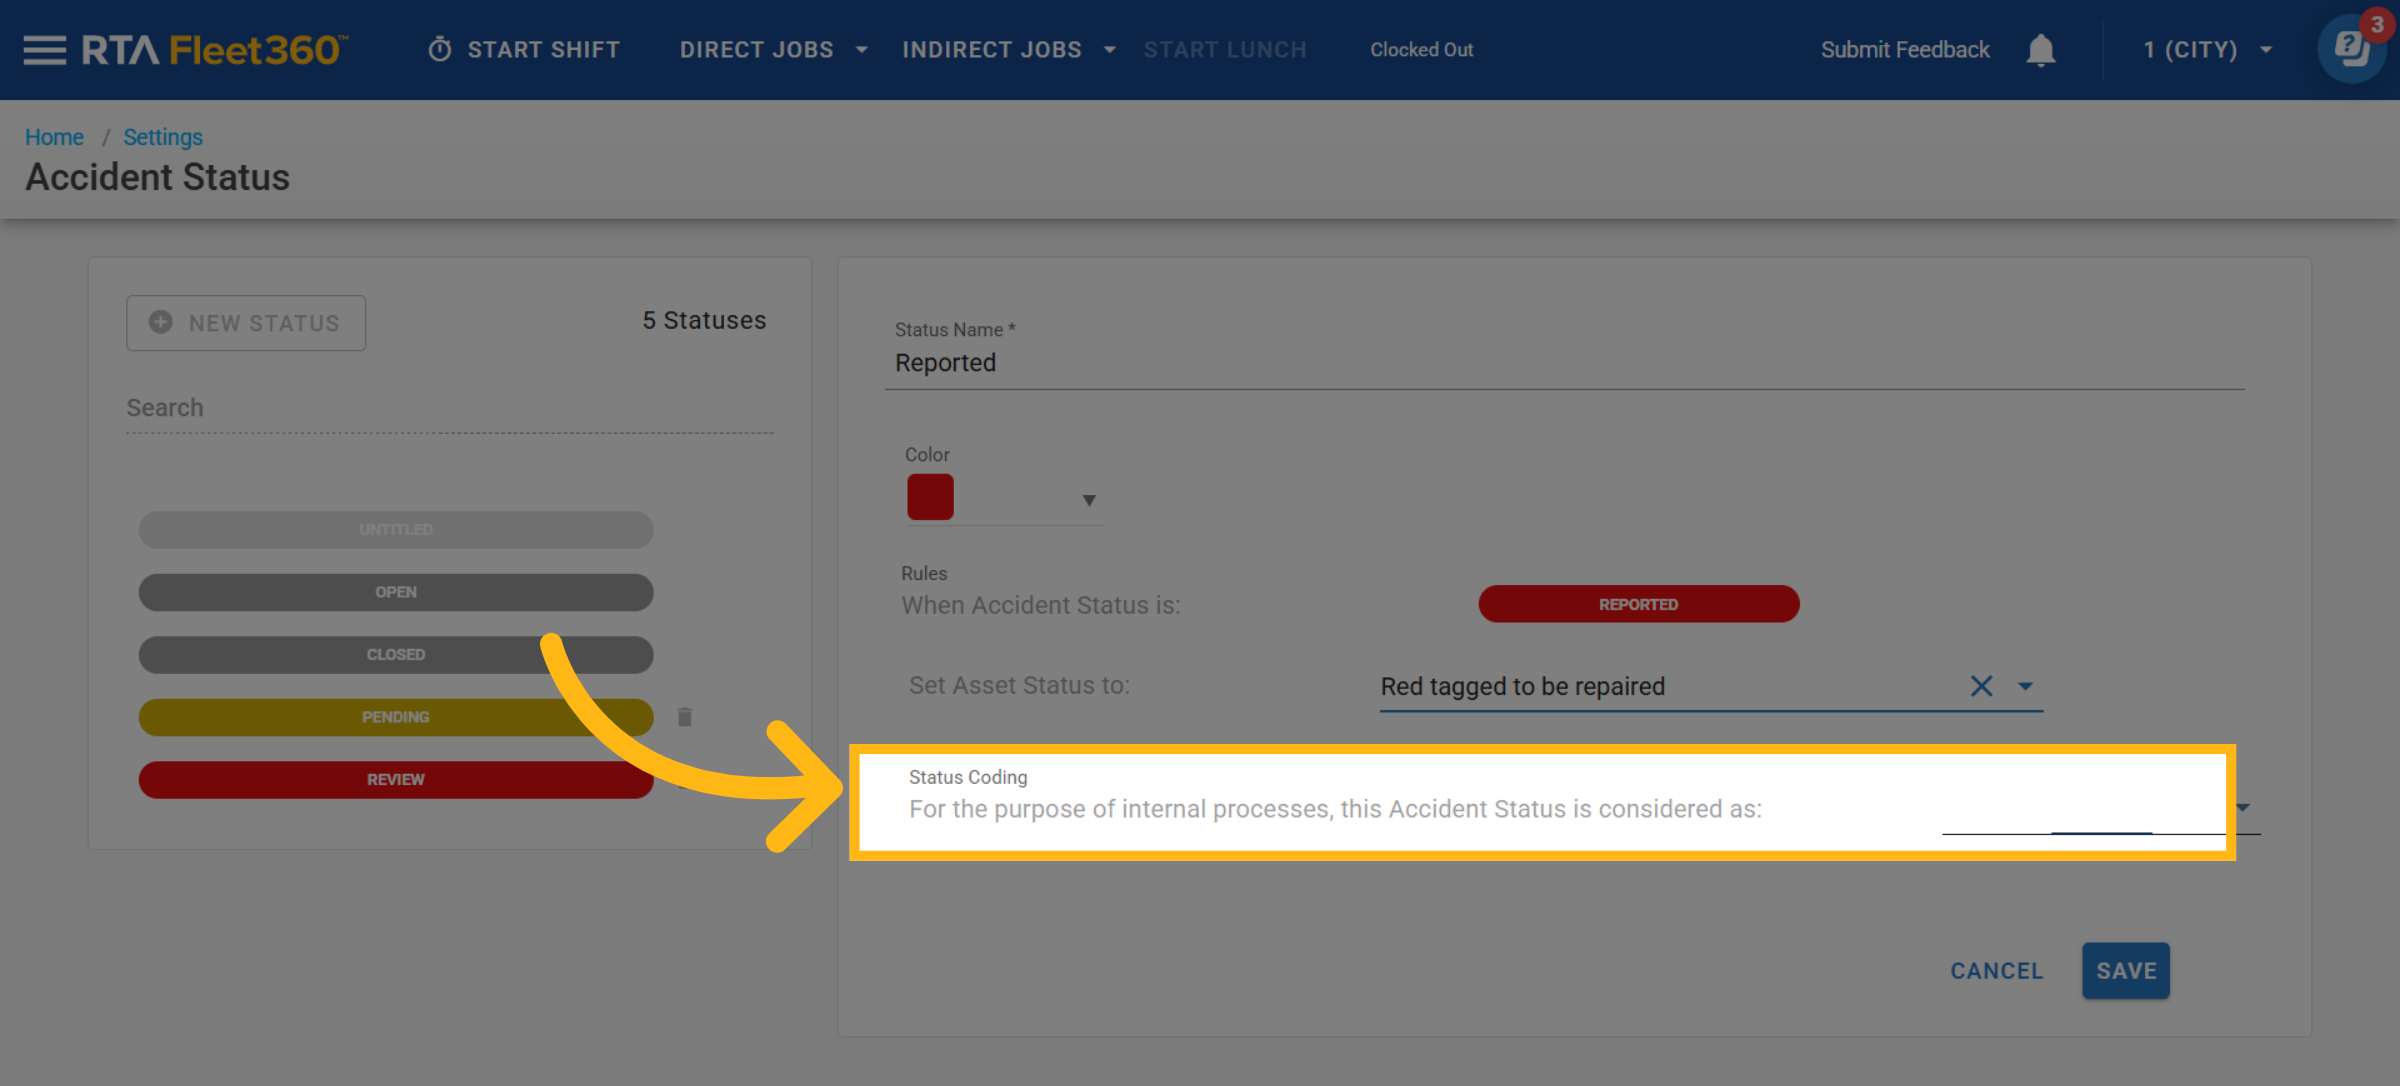
Task: Select the Open status pill
Action: click(396, 592)
